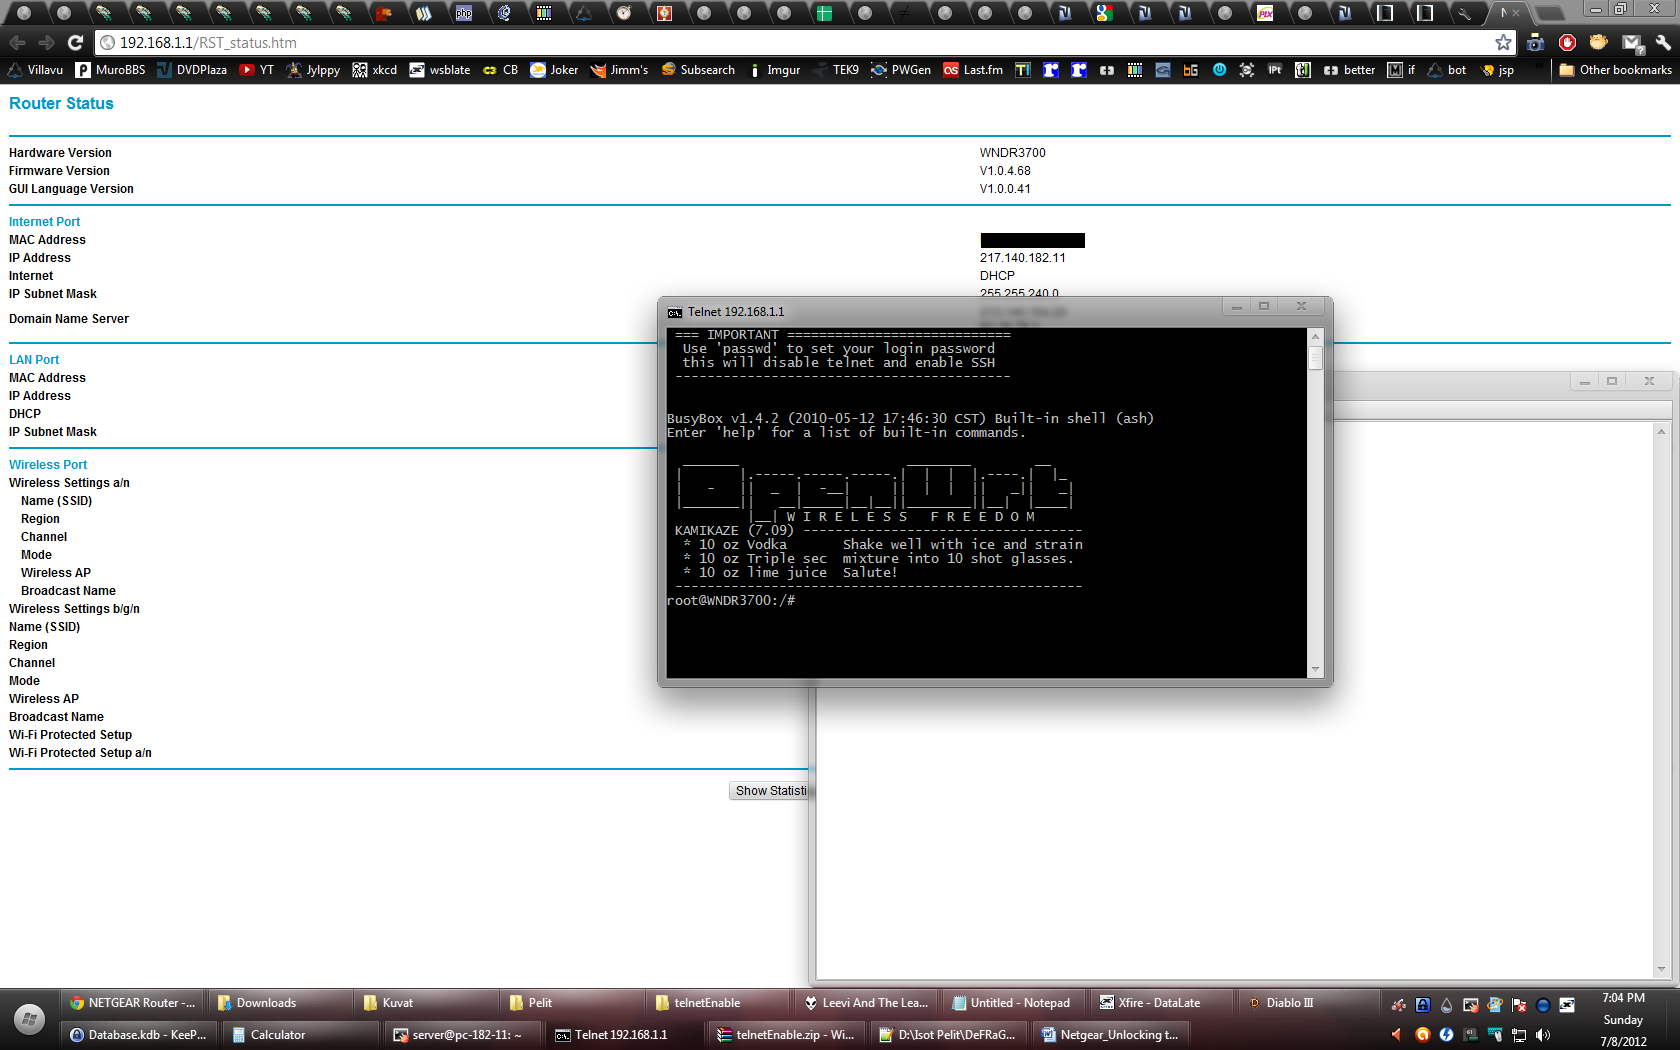Viewport: 1680px width, 1050px height.
Task: Open the Chrome wrench menu
Action: pyautogui.click(x=1662, y=42)
